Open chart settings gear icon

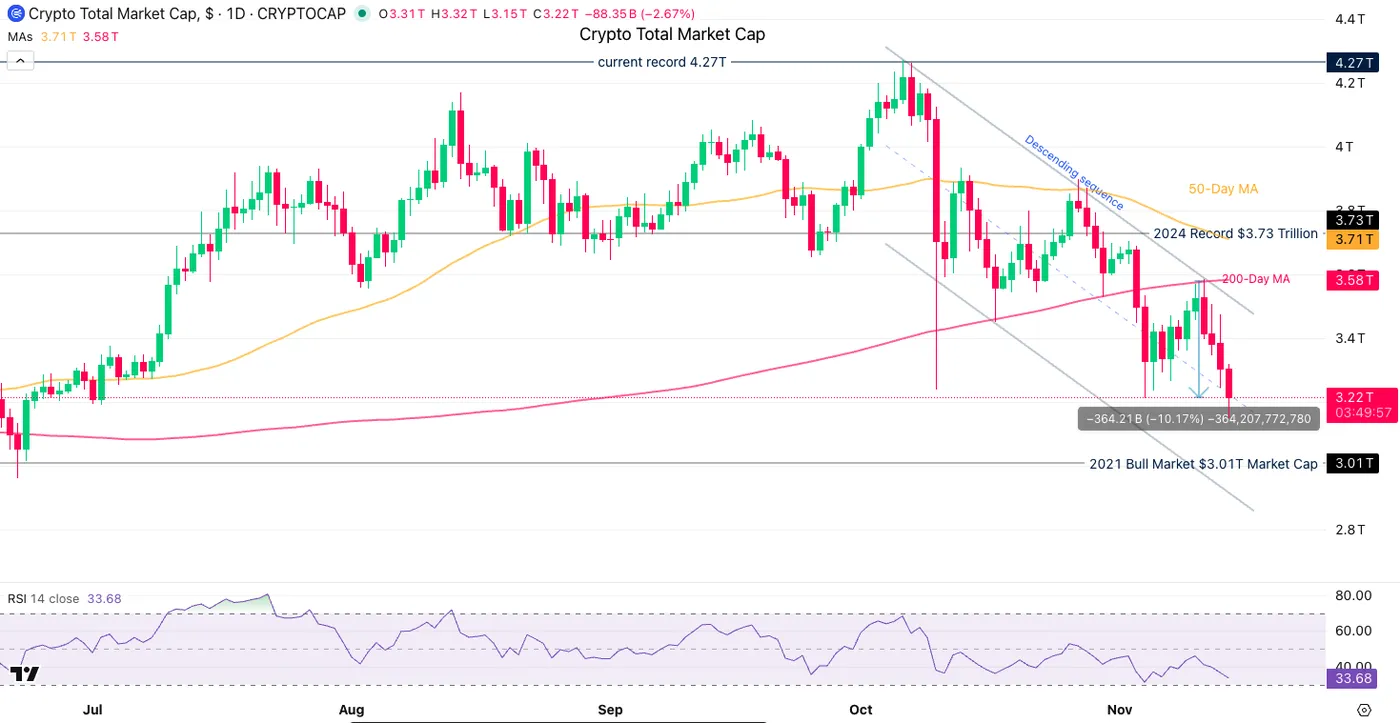coord(1364,709)
